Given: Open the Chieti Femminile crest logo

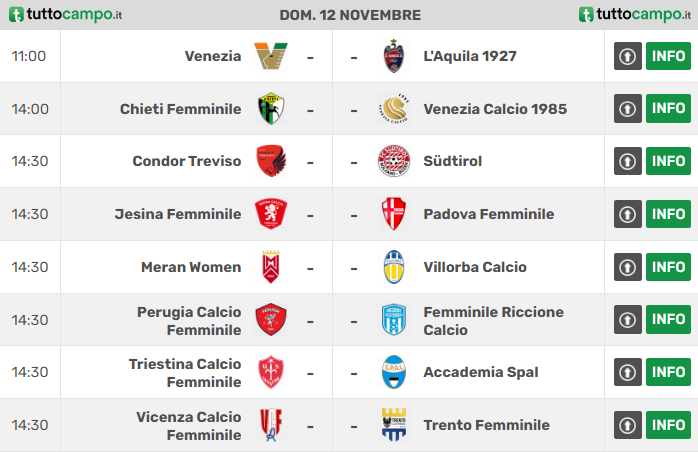Looking at the screenshot, I should pyautogui.click(x=271, y=109).
